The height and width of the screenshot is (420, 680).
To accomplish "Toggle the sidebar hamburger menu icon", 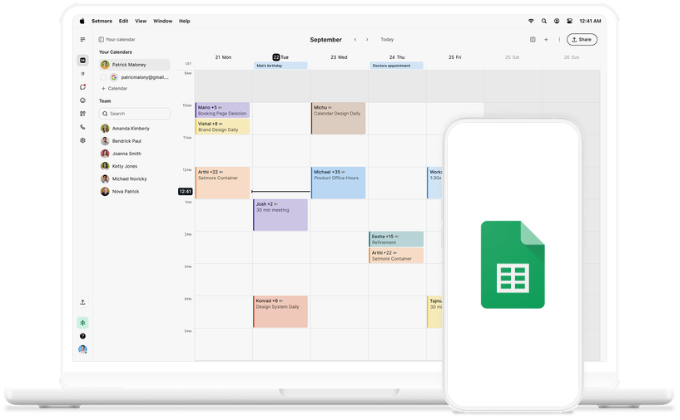I will [83, 39].
